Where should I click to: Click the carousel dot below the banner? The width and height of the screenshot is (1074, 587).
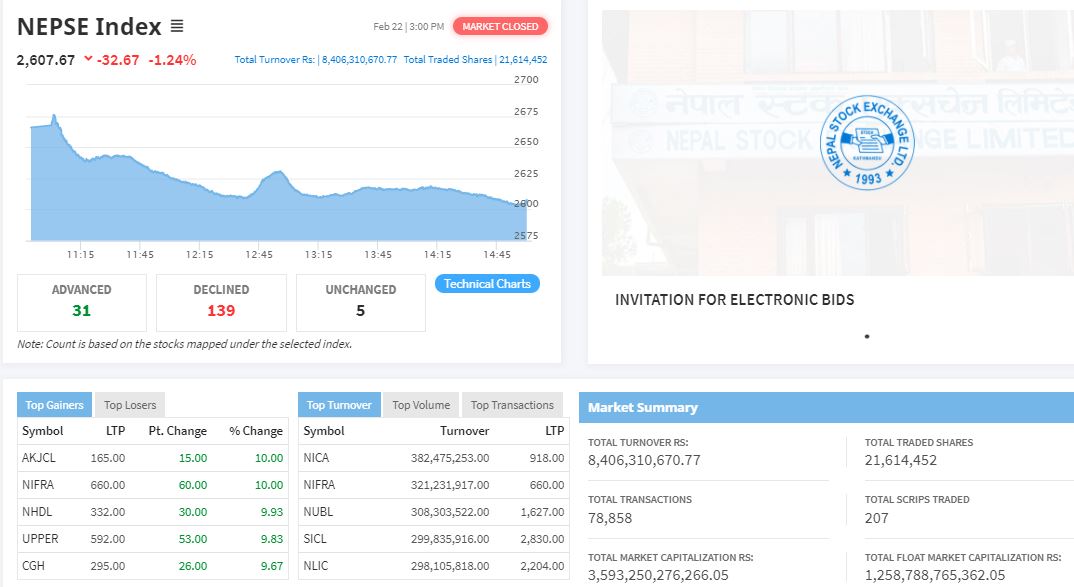pyautogui.click(x=867, y=336)
